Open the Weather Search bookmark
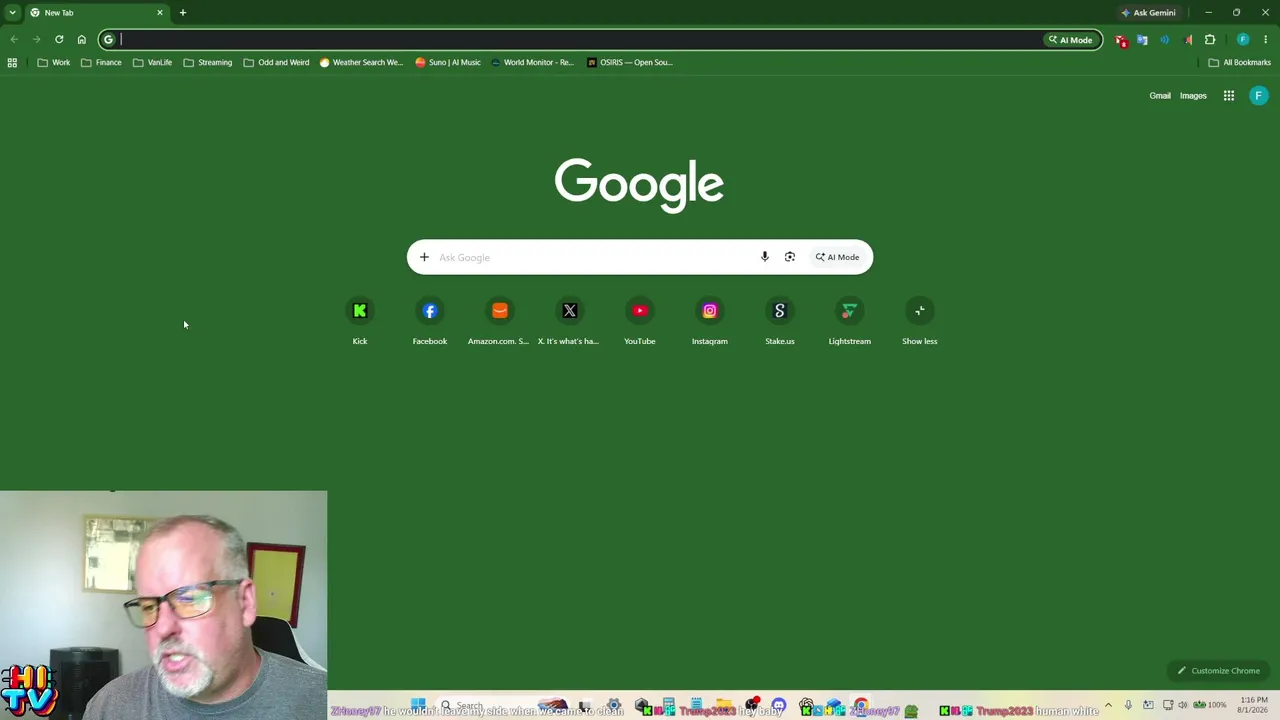The image size is (1280, 720). click(361, 62)
